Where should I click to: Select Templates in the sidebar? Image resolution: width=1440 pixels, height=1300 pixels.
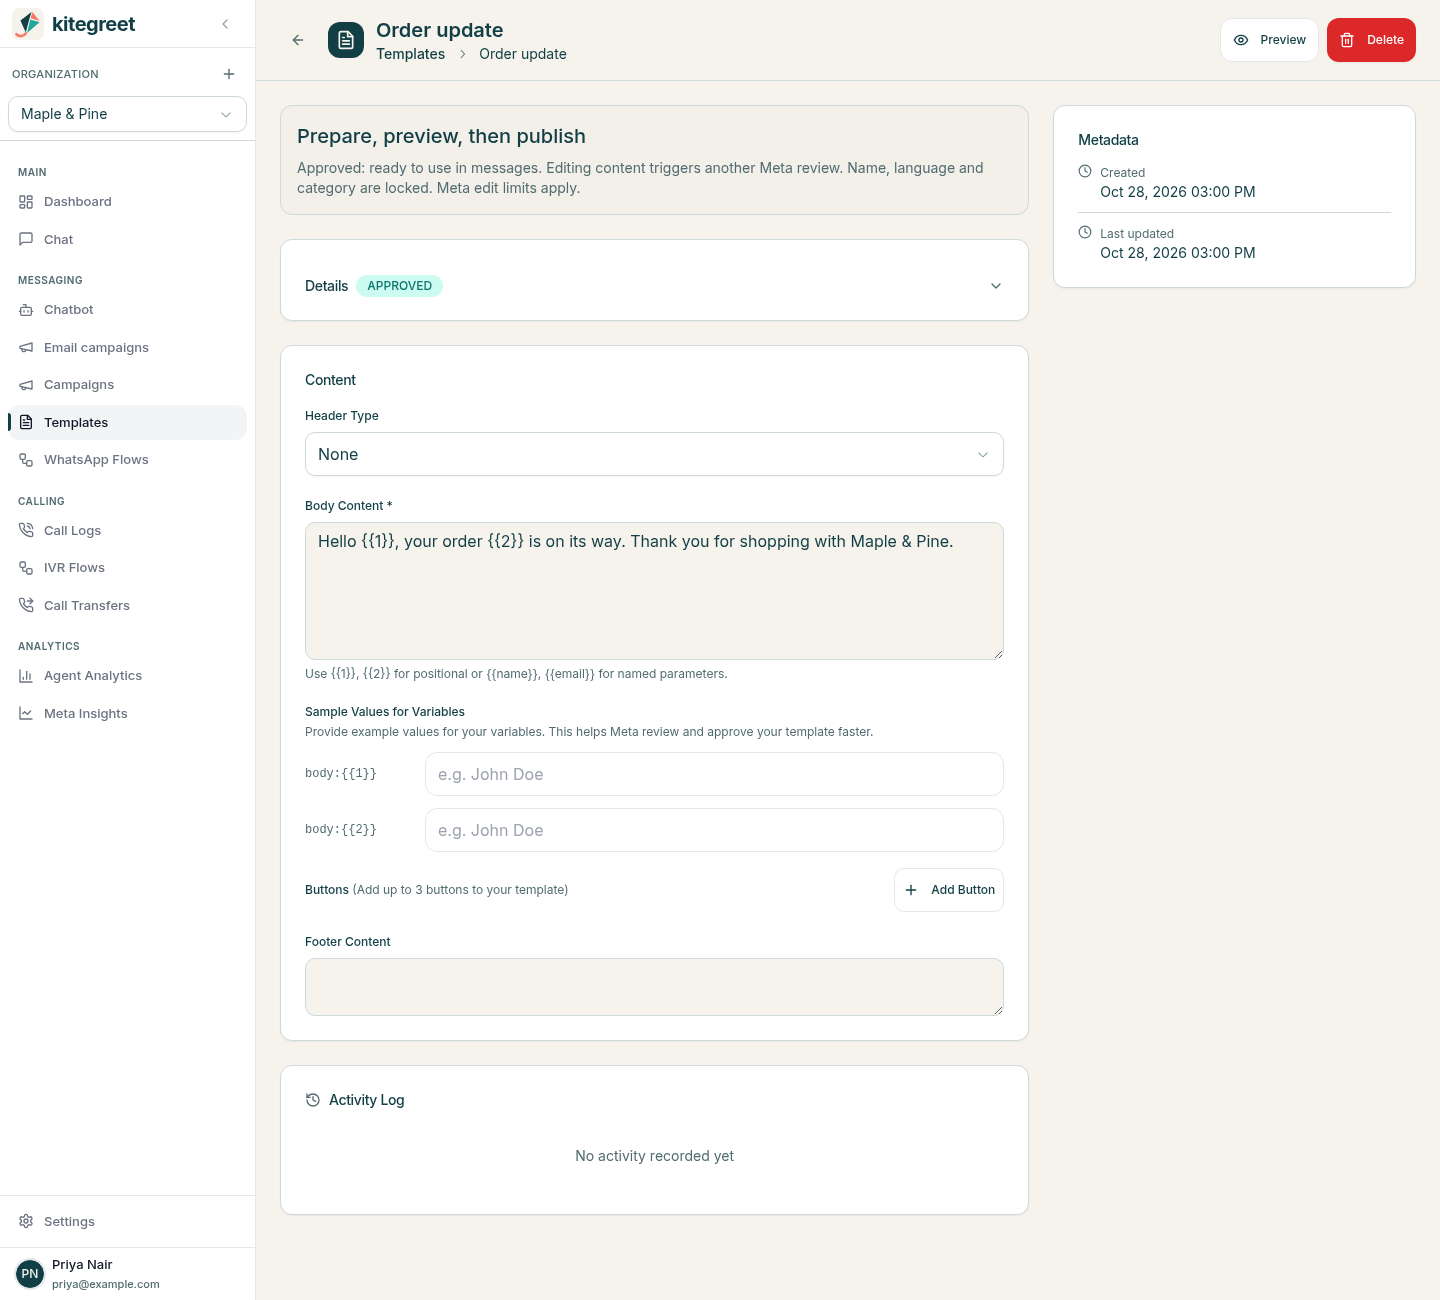pos(127,422)
